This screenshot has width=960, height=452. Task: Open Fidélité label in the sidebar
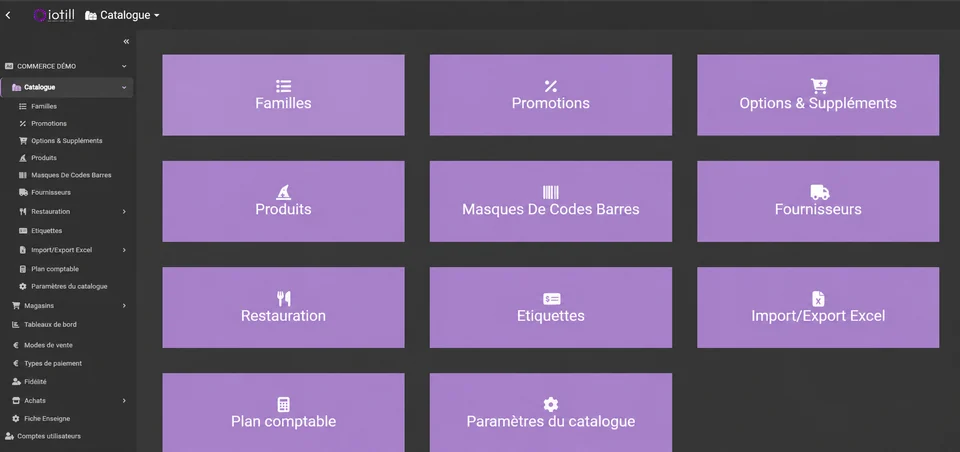36,382
